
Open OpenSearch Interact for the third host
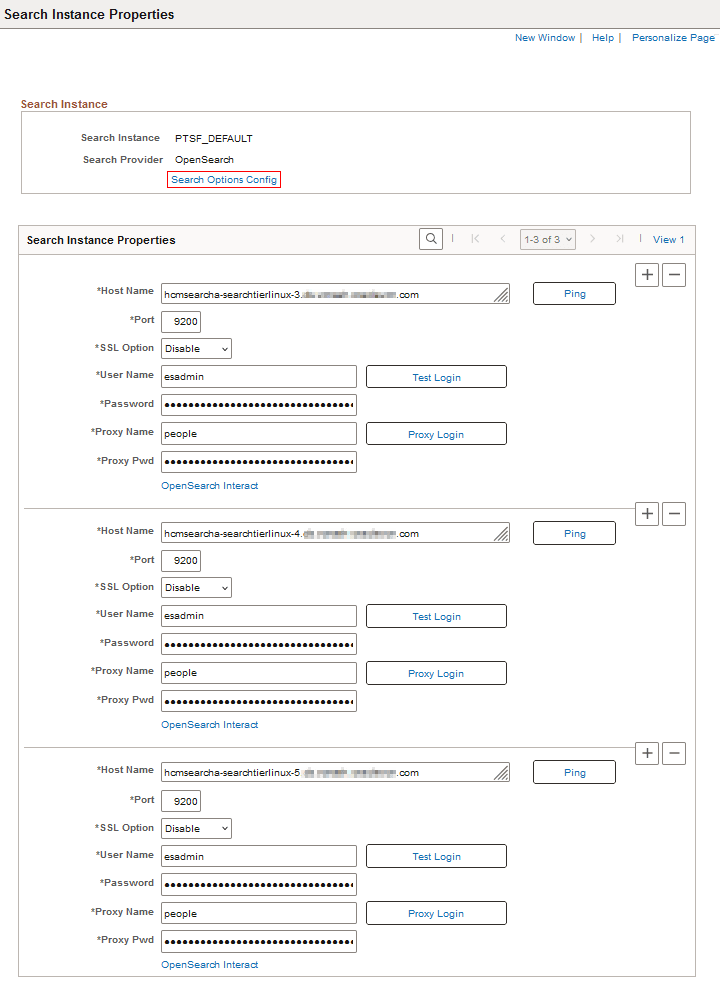click(209, 964)
